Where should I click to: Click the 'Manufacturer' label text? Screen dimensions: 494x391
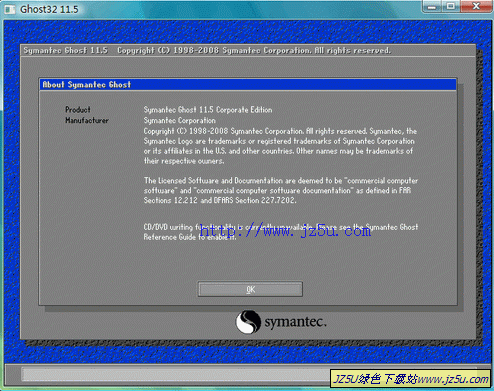[x=87, y=120]
